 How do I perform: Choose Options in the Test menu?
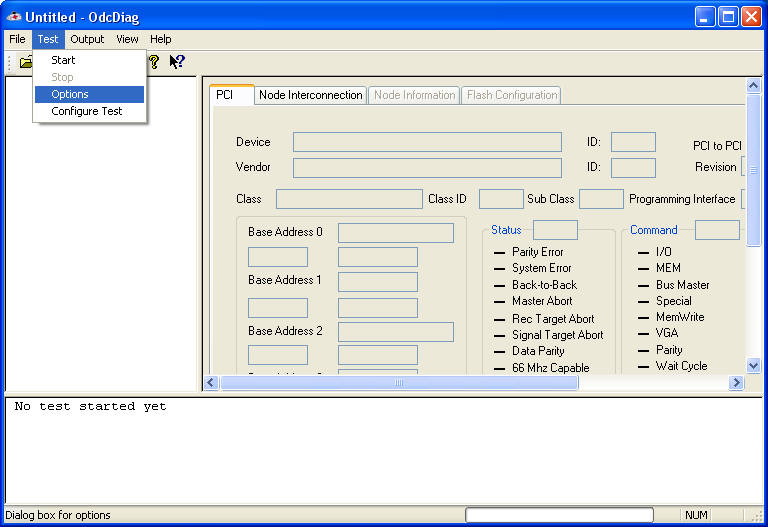(x=89, y=94)
